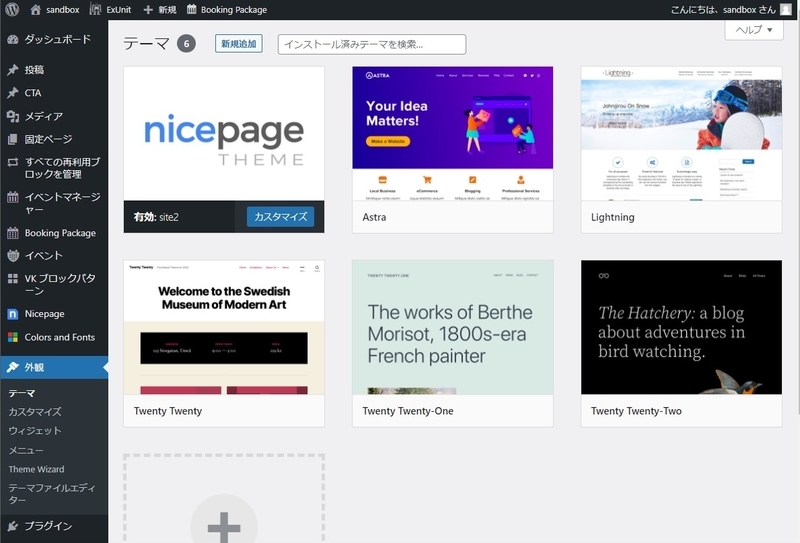This screenshot has height=543, width=800.
Task: Click the Nicepage N icon
Action: coord(13,314)
